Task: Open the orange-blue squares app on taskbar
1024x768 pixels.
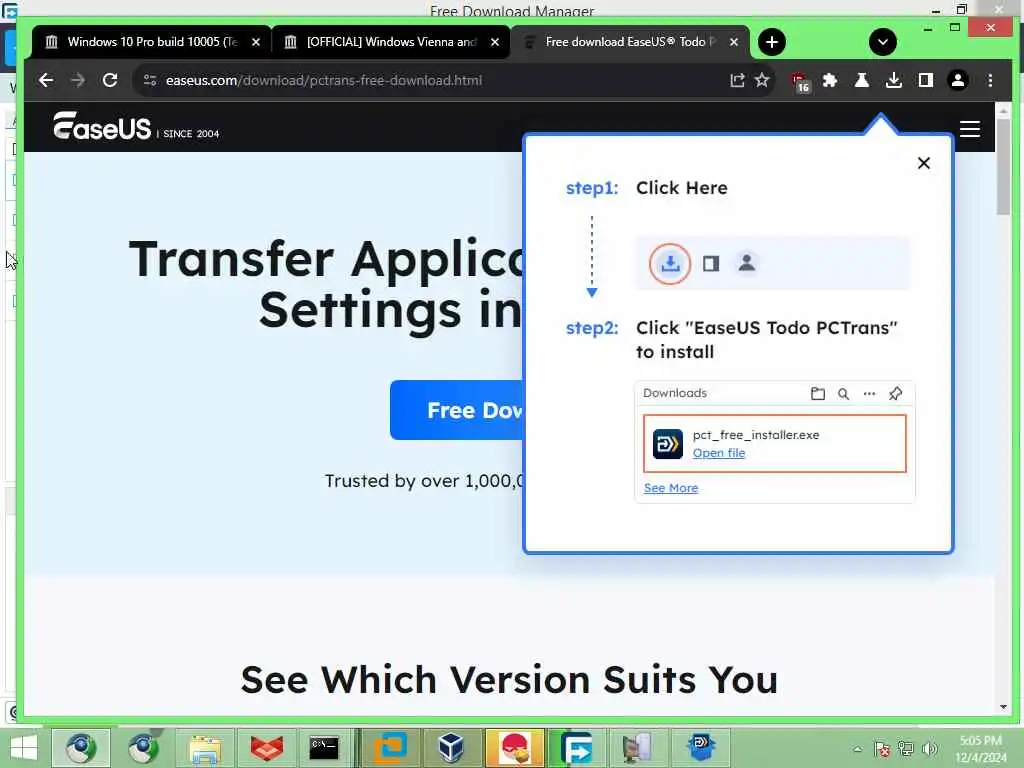Action: 390,748
